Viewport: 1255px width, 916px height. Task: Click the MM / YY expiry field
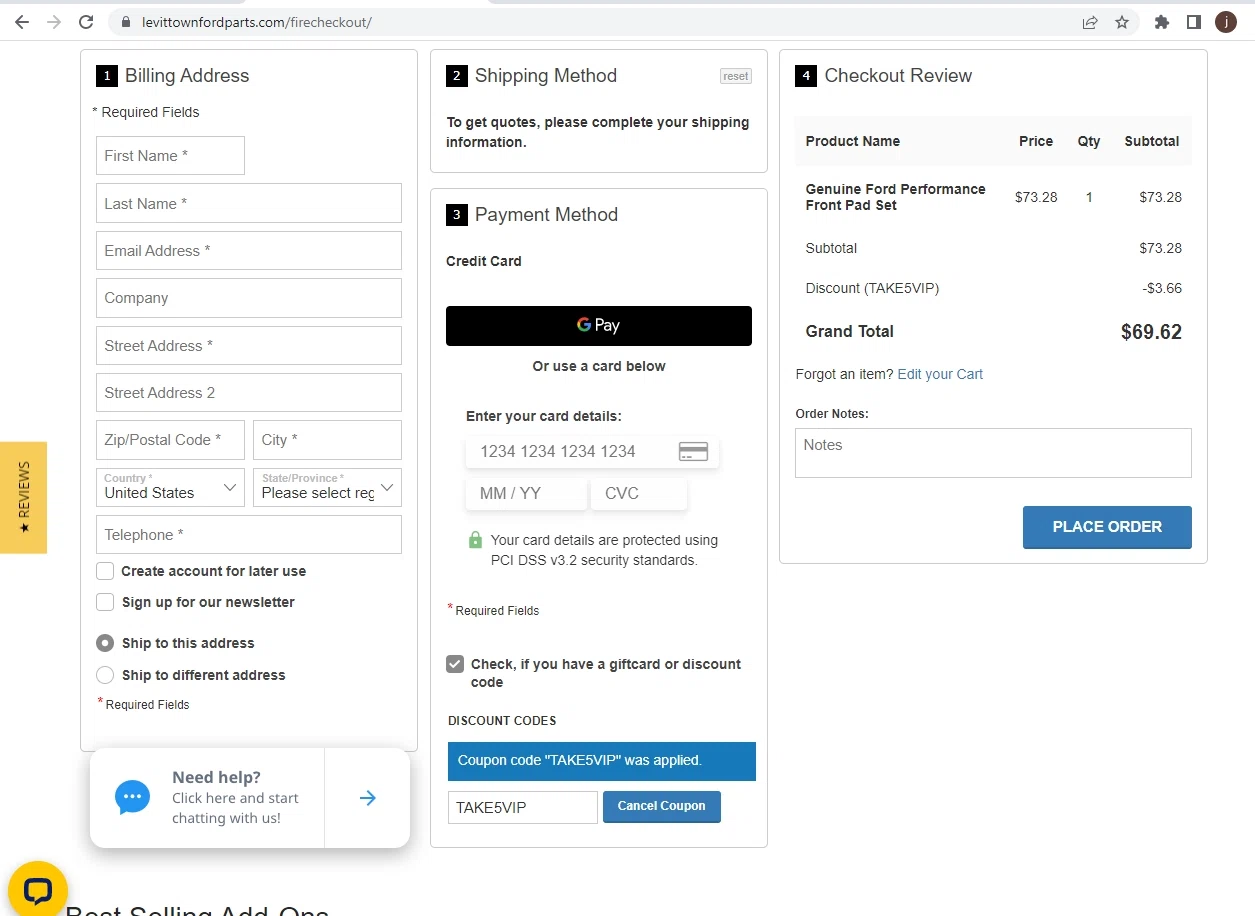tap(527, 494)
